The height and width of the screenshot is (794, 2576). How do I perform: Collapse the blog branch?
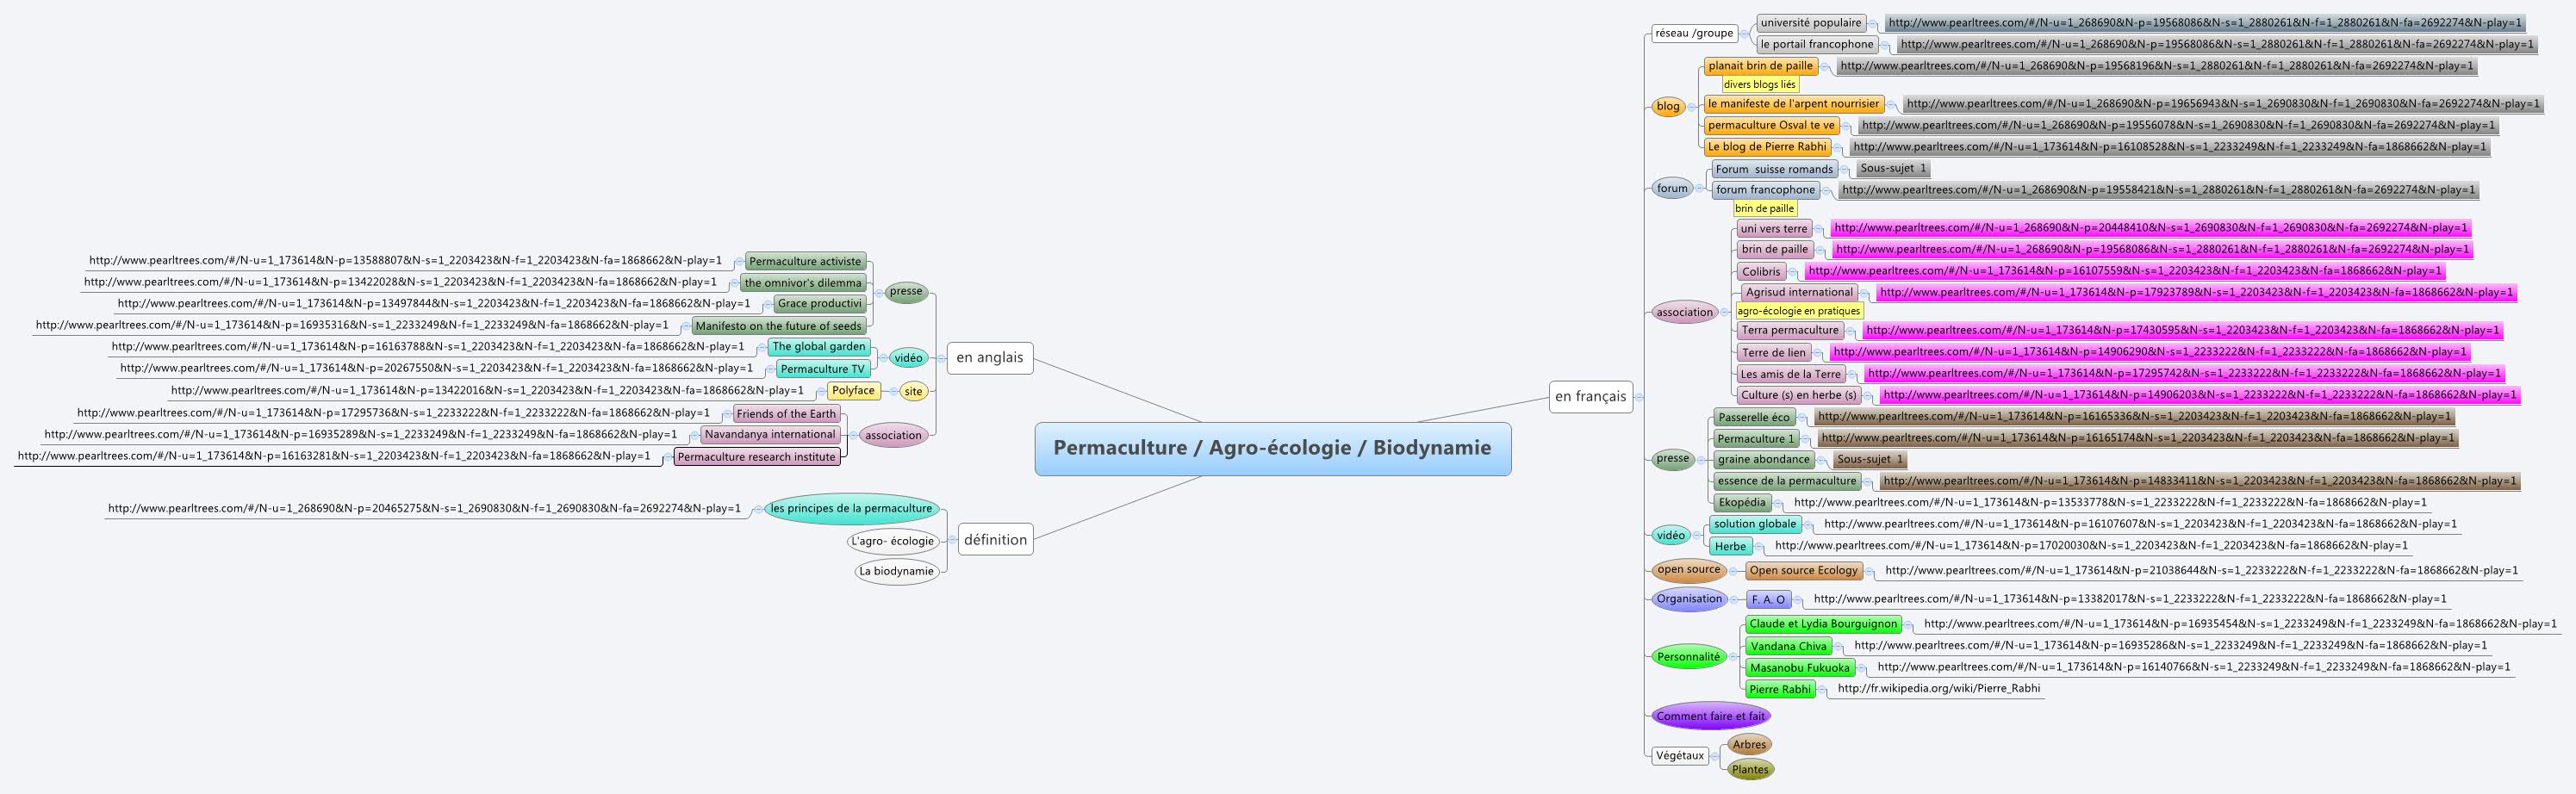(x=1694, y=105)
